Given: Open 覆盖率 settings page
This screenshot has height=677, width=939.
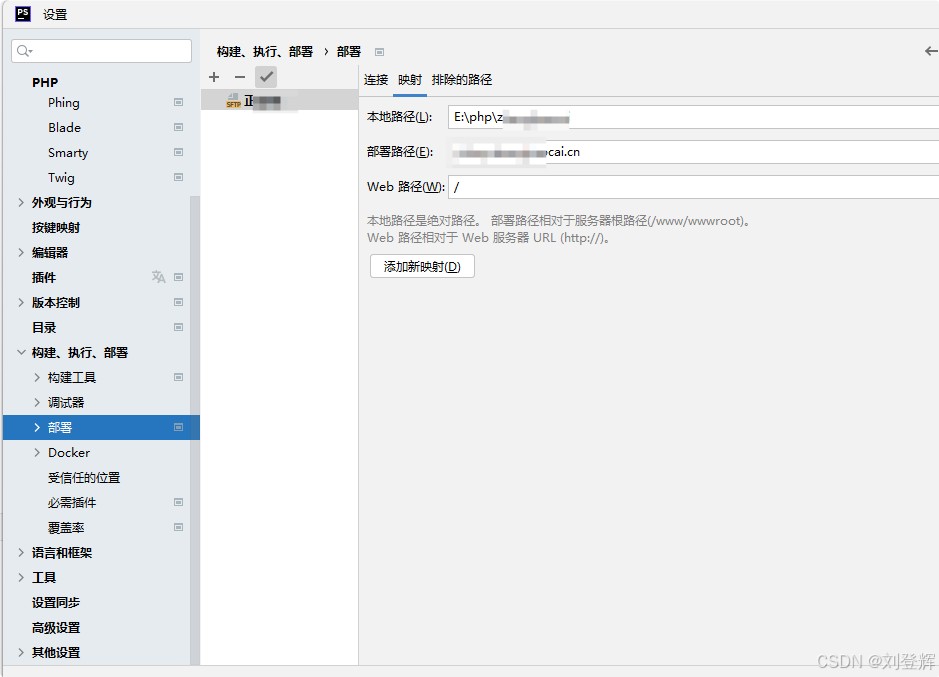Looking at the screenshot, I should (x=66, y=527).
